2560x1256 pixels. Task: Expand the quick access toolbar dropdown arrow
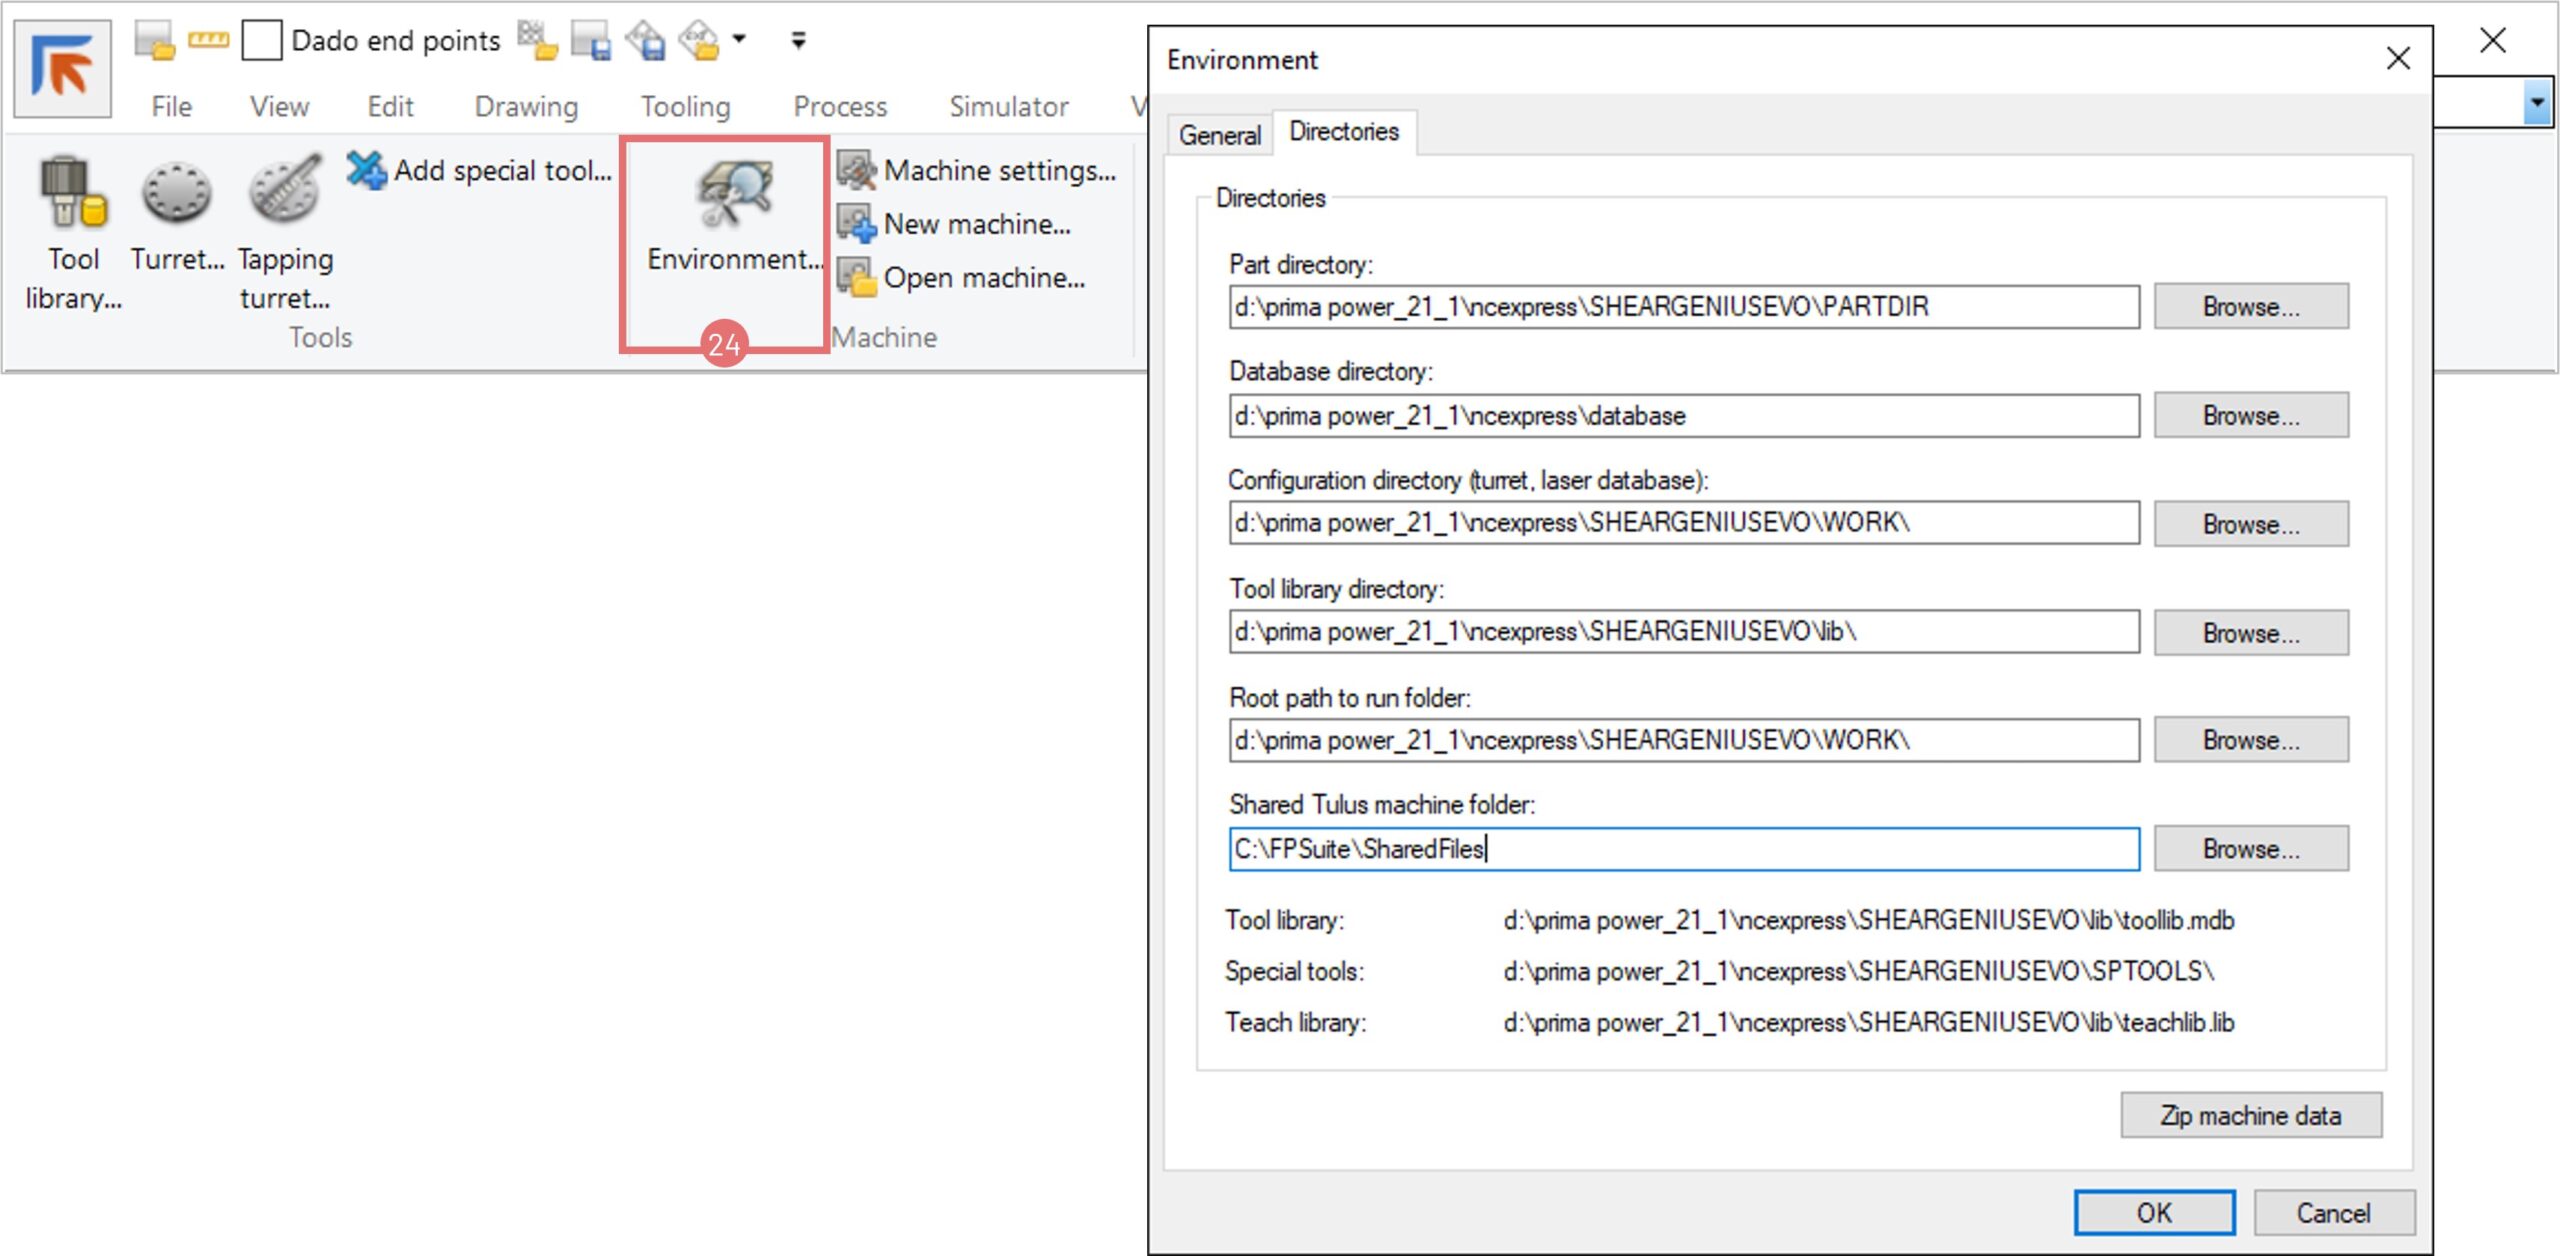coord(739,39)
